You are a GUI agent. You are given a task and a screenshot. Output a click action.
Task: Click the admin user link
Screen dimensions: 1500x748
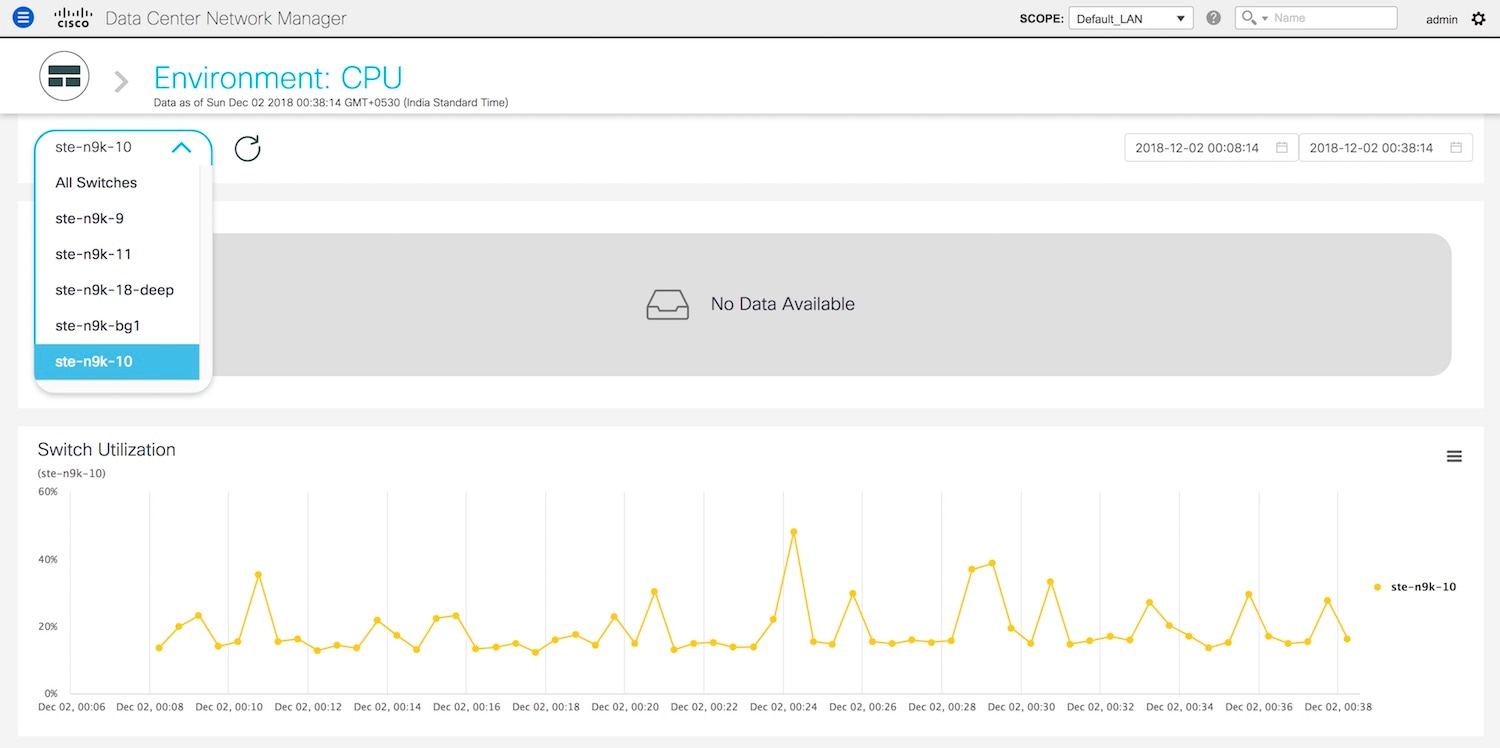[x=1441, y=19]
